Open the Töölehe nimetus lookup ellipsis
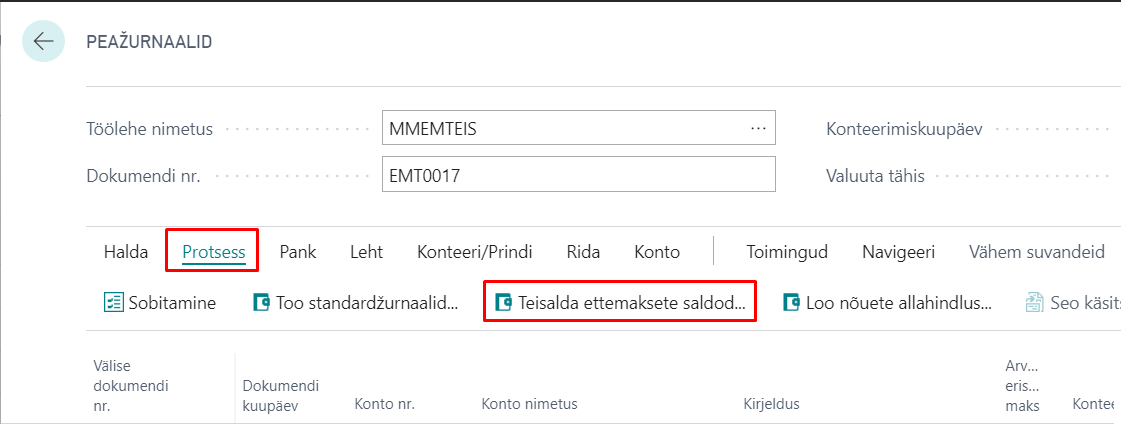The height and width of the screenshot is (424, 1121). (757, 129)
